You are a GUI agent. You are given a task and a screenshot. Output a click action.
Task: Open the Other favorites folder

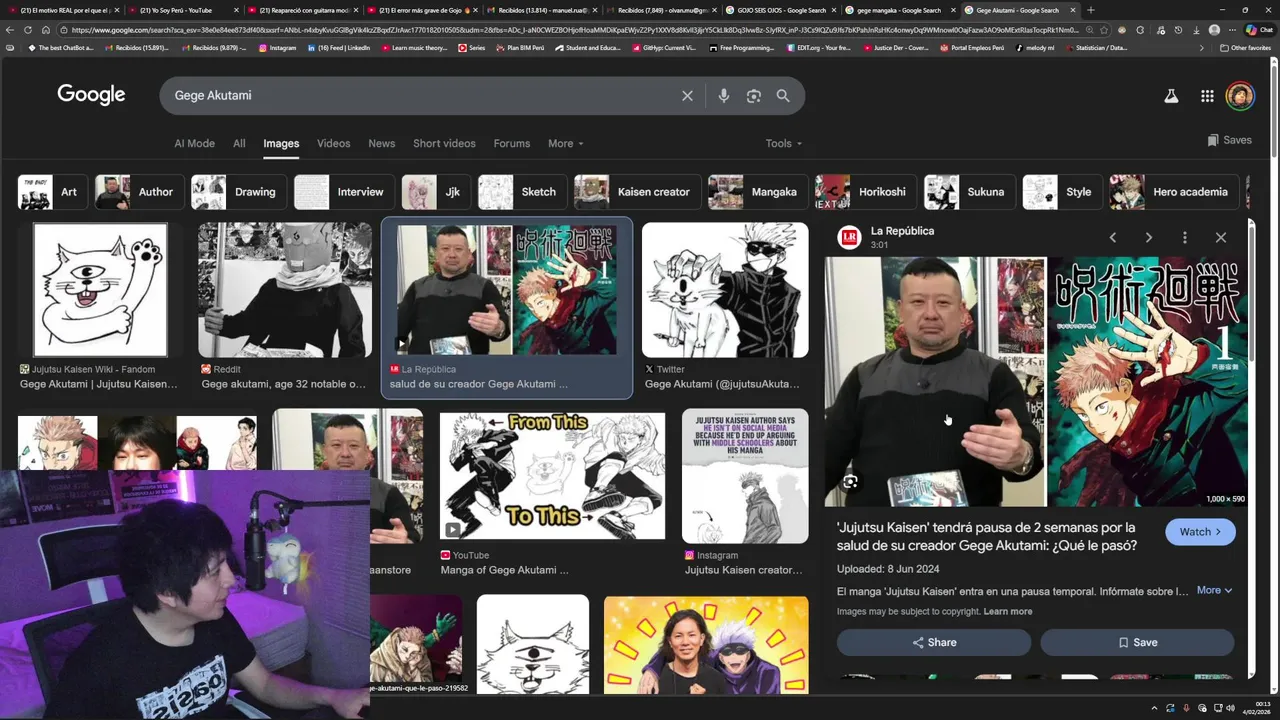(x=1245, y=48)
